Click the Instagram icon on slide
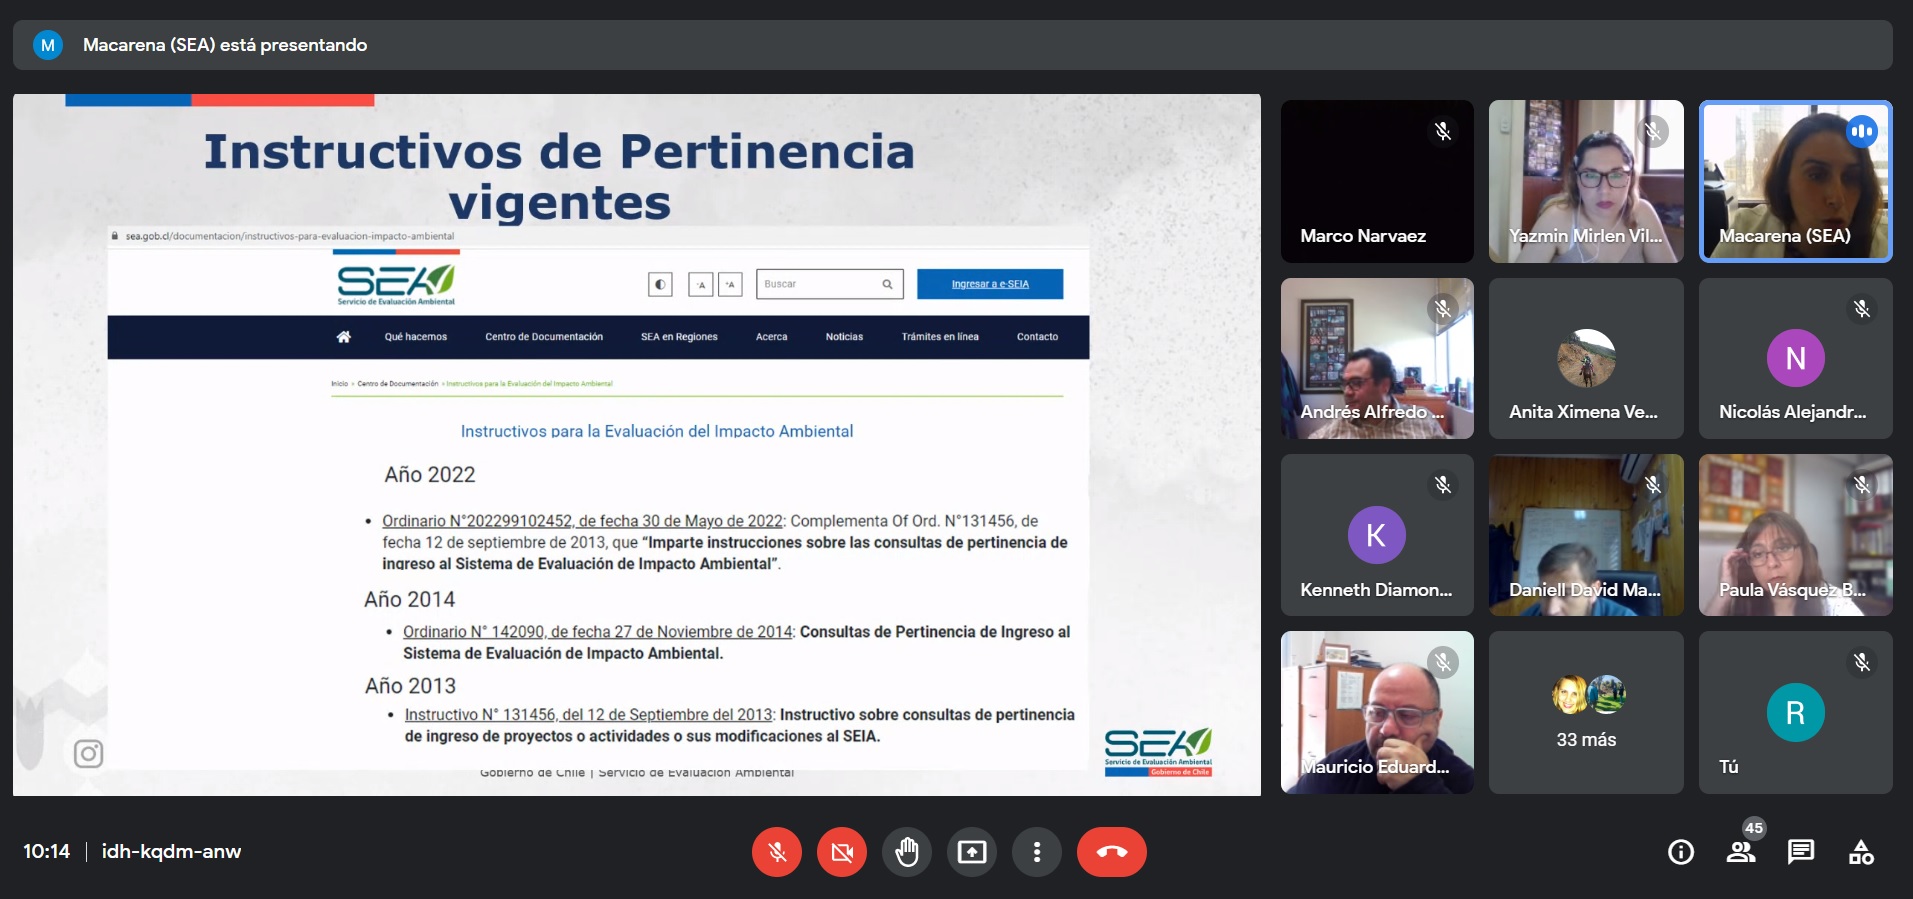1913x899 pixels. (89, 753)
